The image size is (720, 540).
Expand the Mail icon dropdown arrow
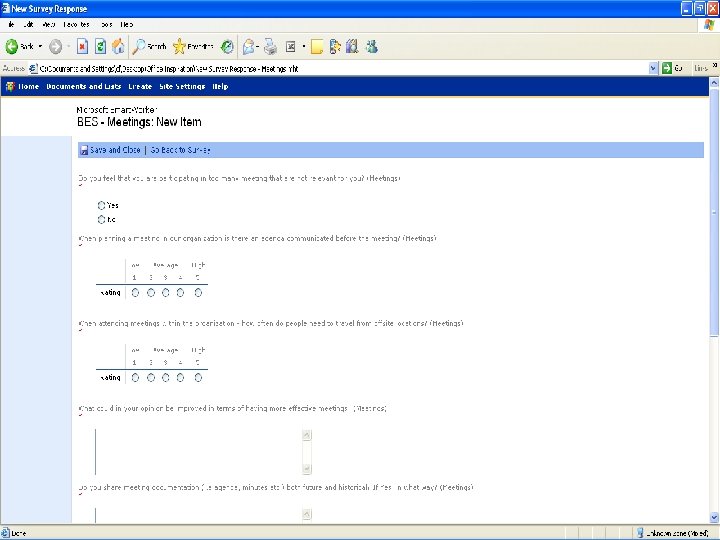(258, 46)
